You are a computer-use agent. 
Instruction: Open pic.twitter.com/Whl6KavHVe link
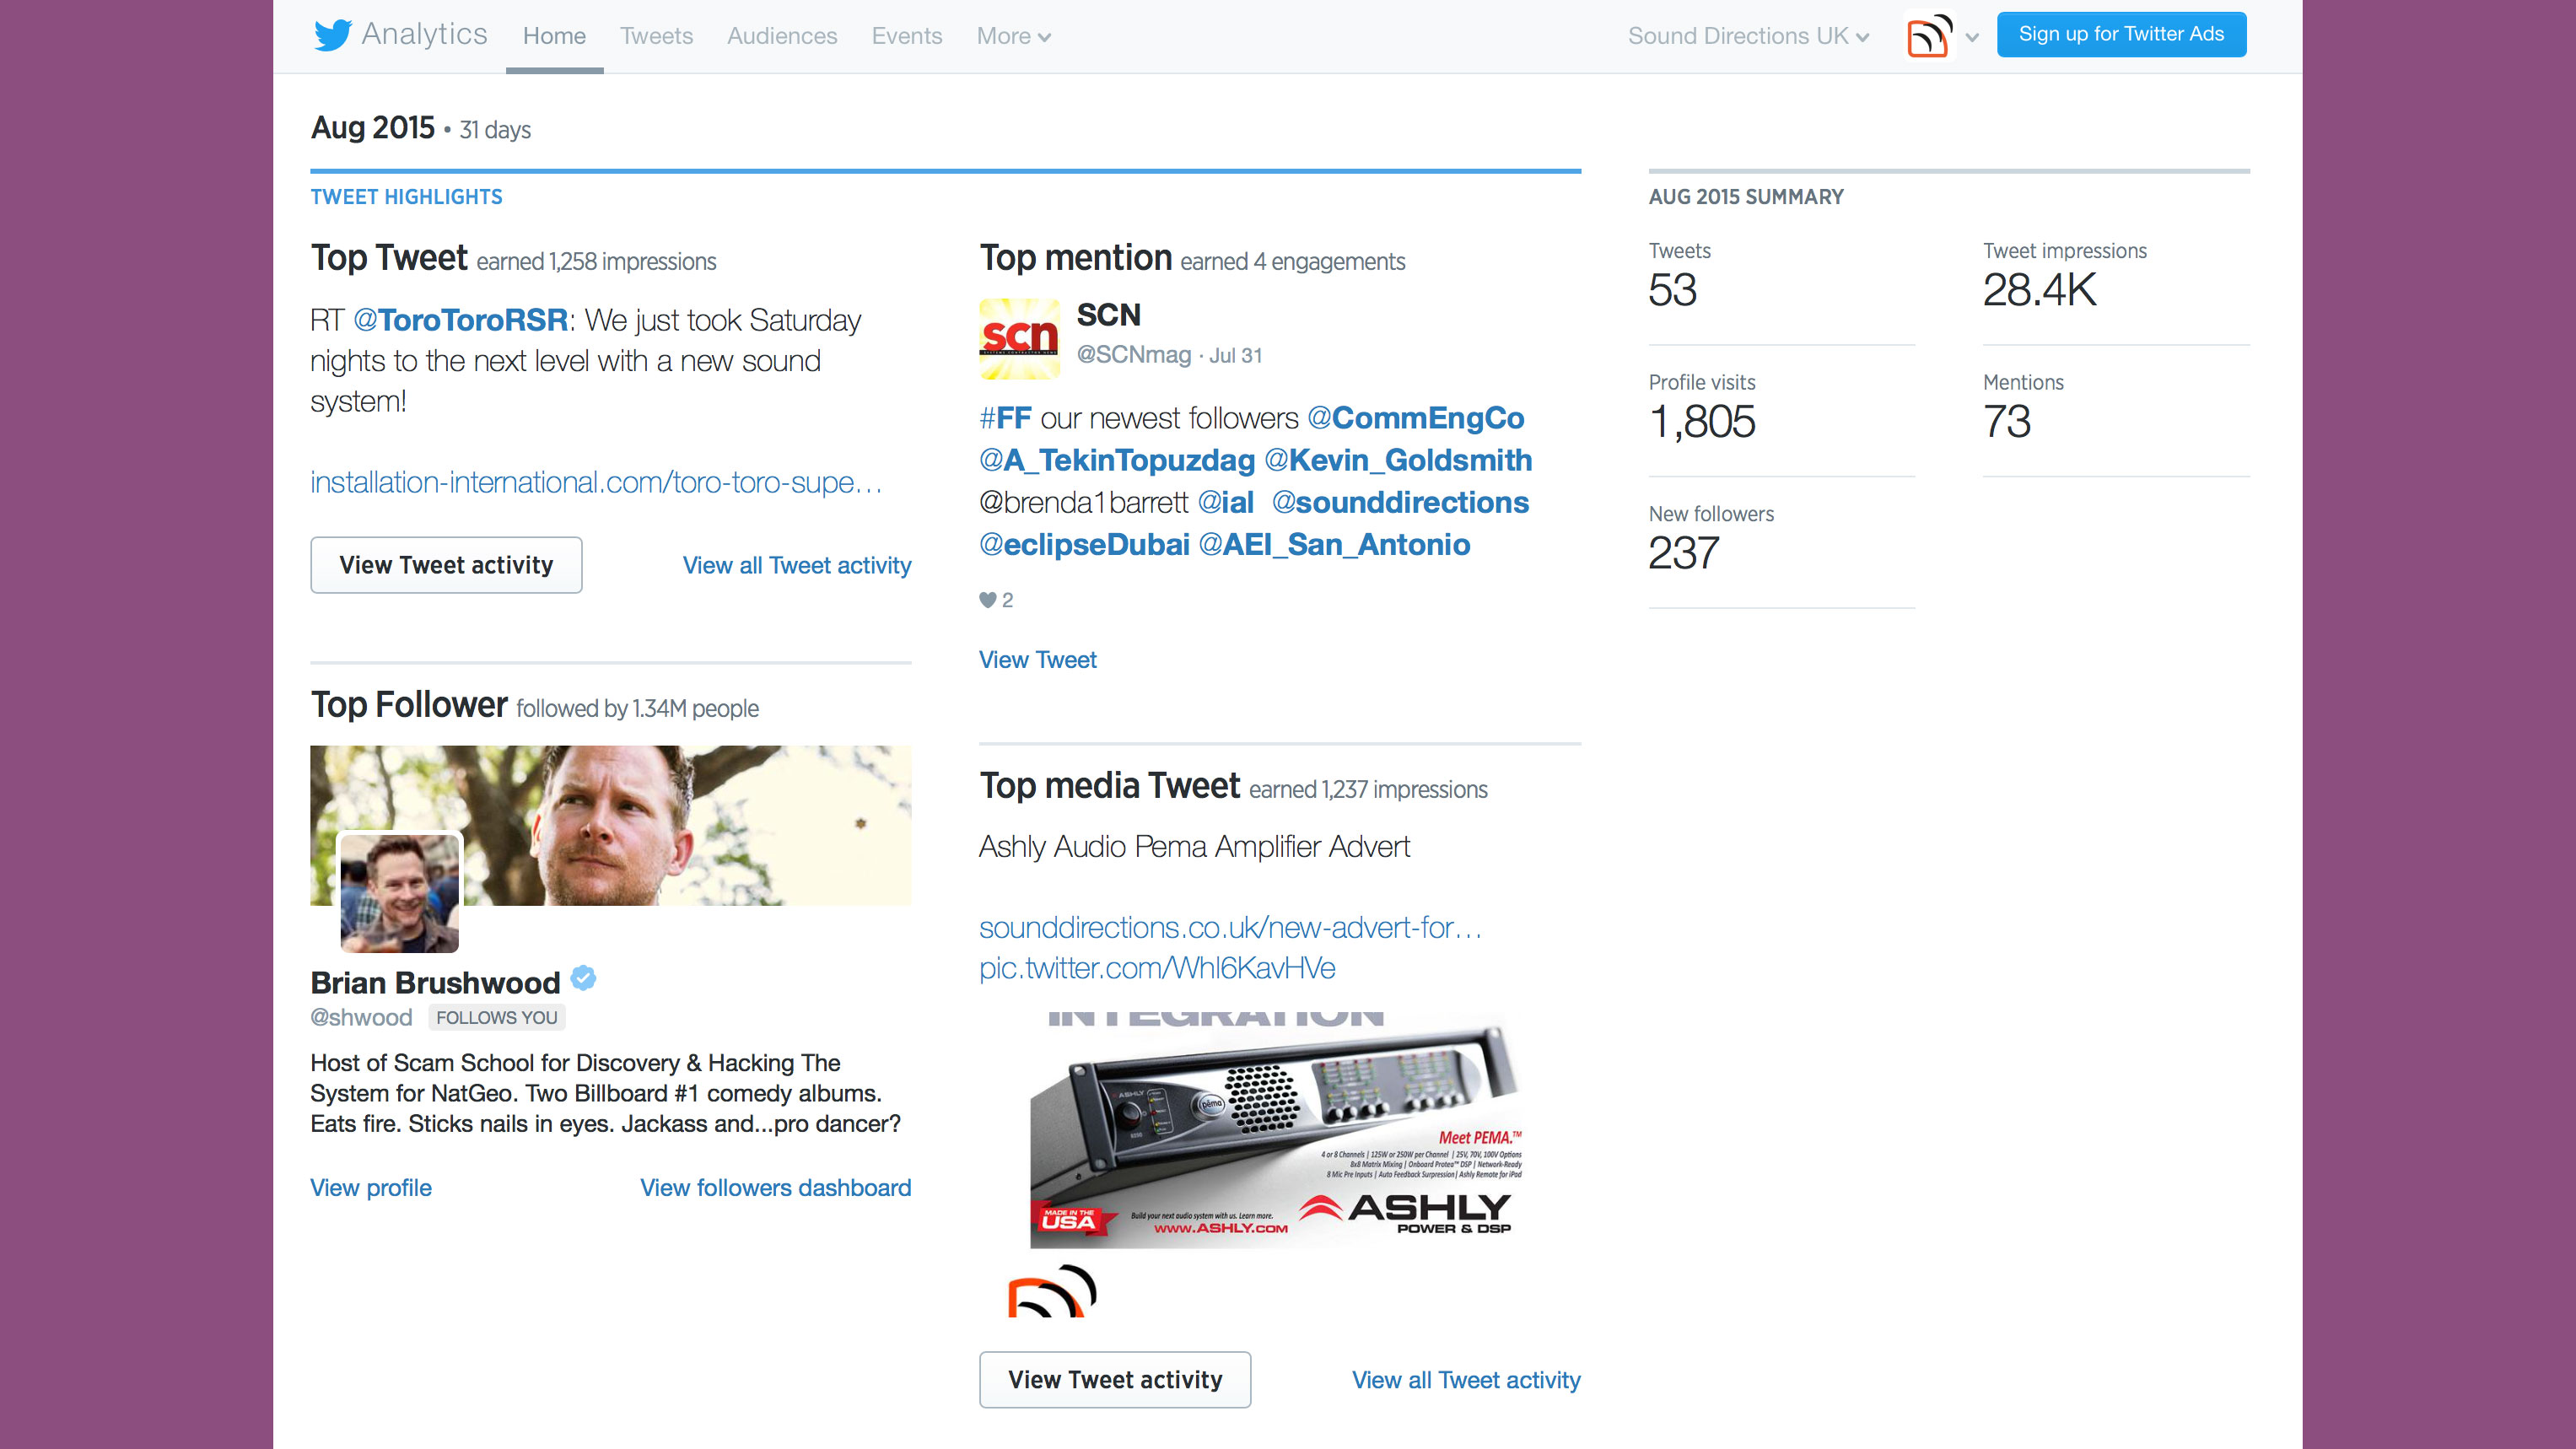1157,968
